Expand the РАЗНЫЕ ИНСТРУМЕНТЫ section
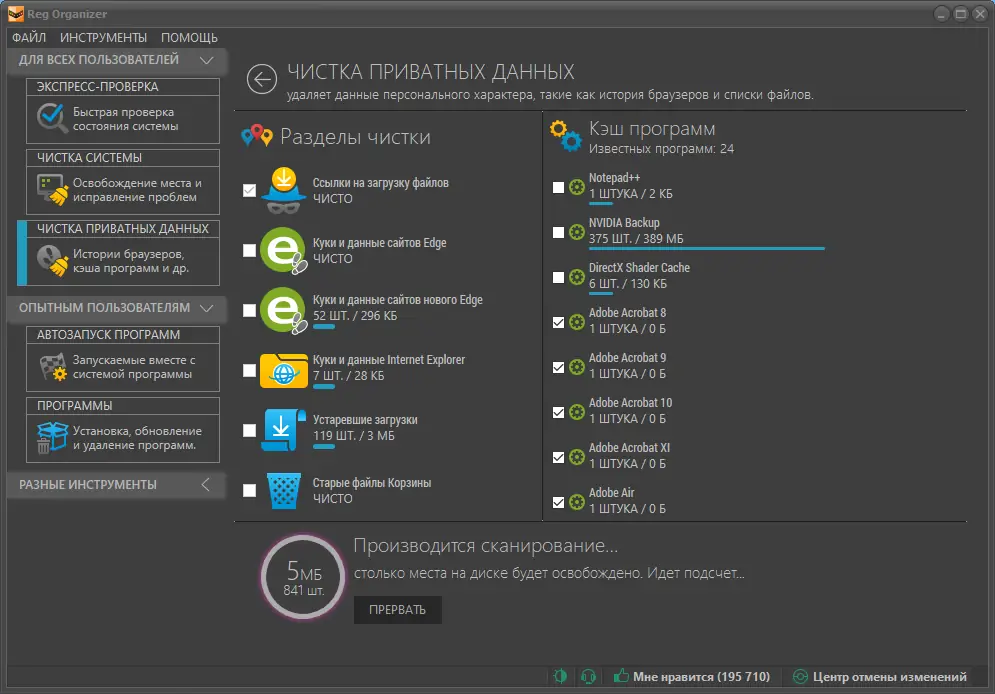Image resolution: width=995 pixels, height=694 pixels. (x=117, y=485)
